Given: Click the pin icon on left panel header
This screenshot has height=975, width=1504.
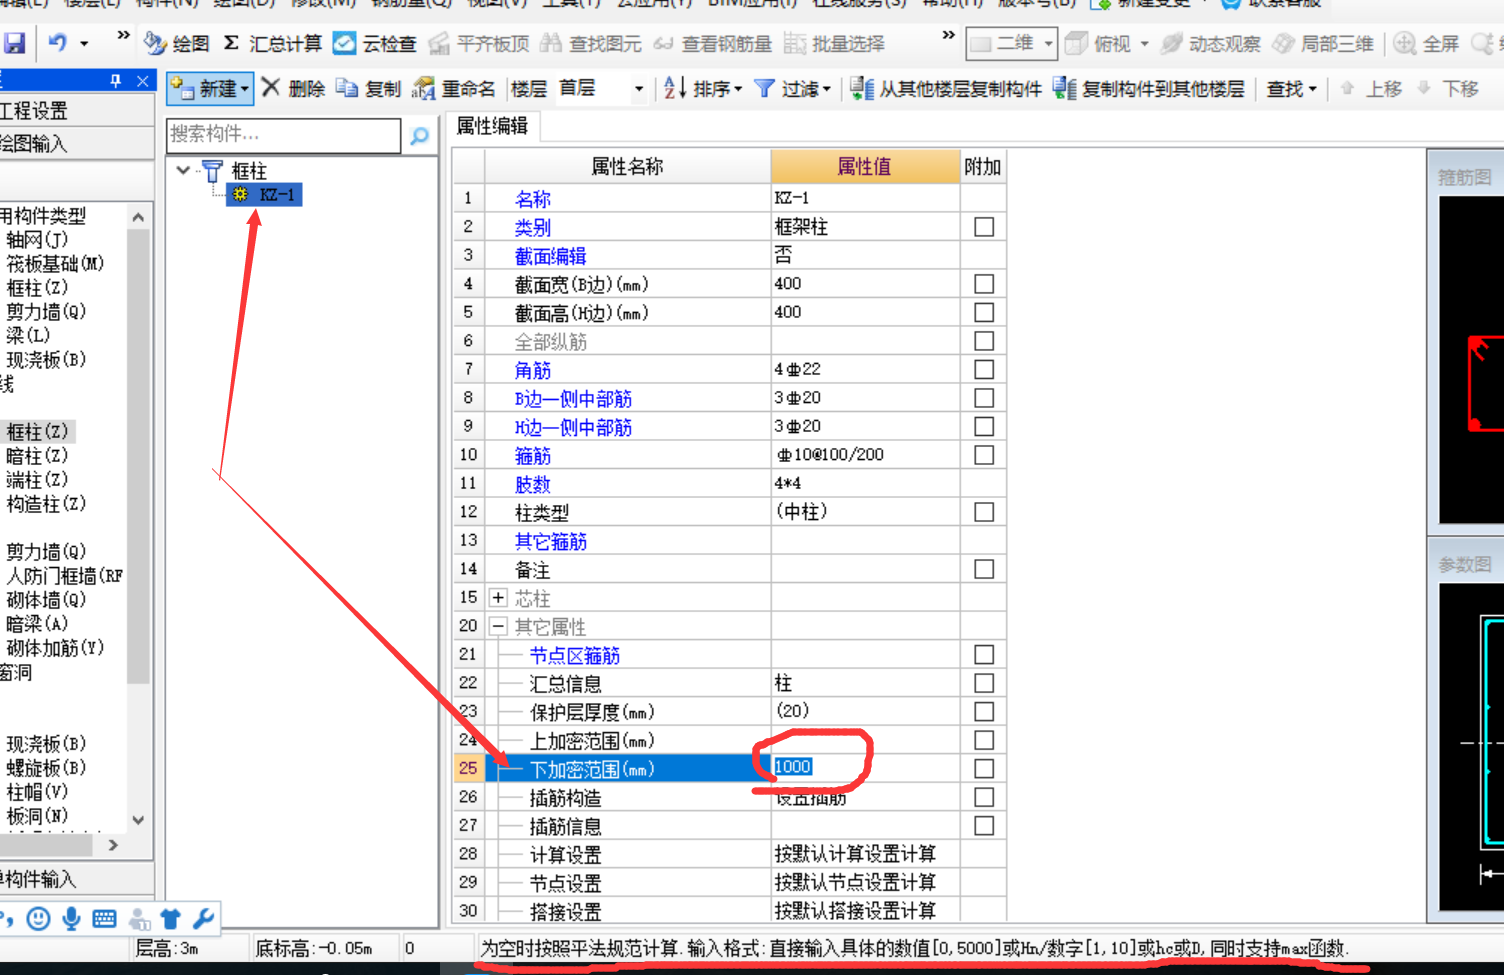Looking at the screenshot, I should click(116, 80).
